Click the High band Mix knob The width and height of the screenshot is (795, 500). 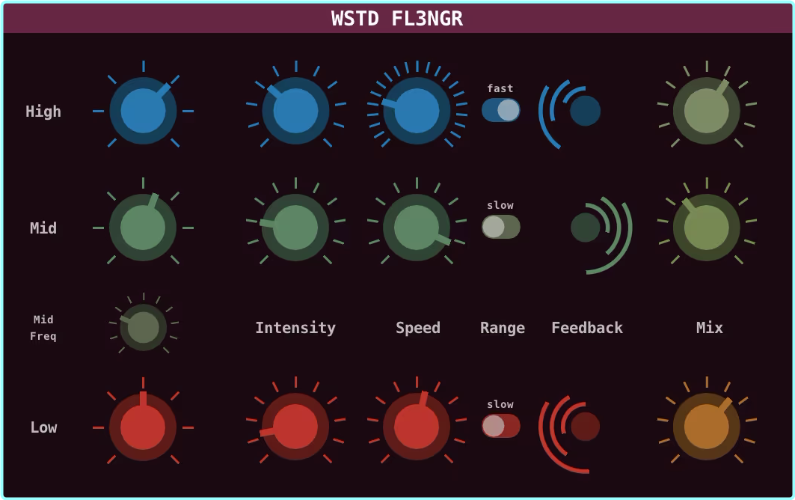pos(707,111)
